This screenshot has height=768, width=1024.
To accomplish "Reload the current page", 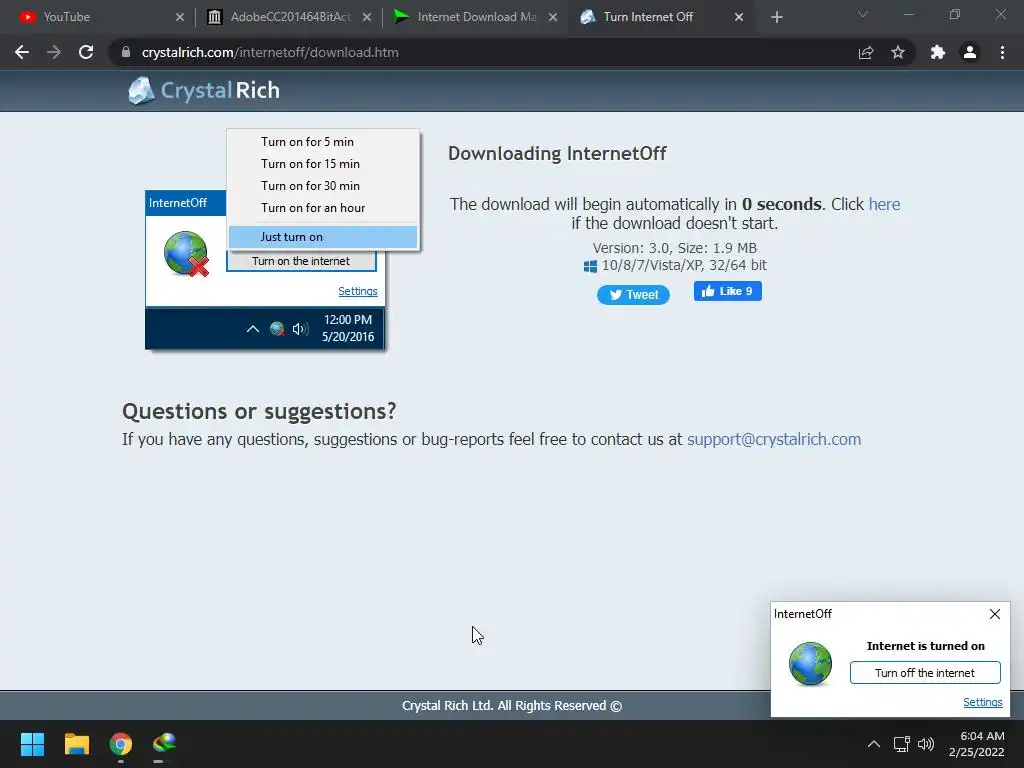I will [86, 52].
